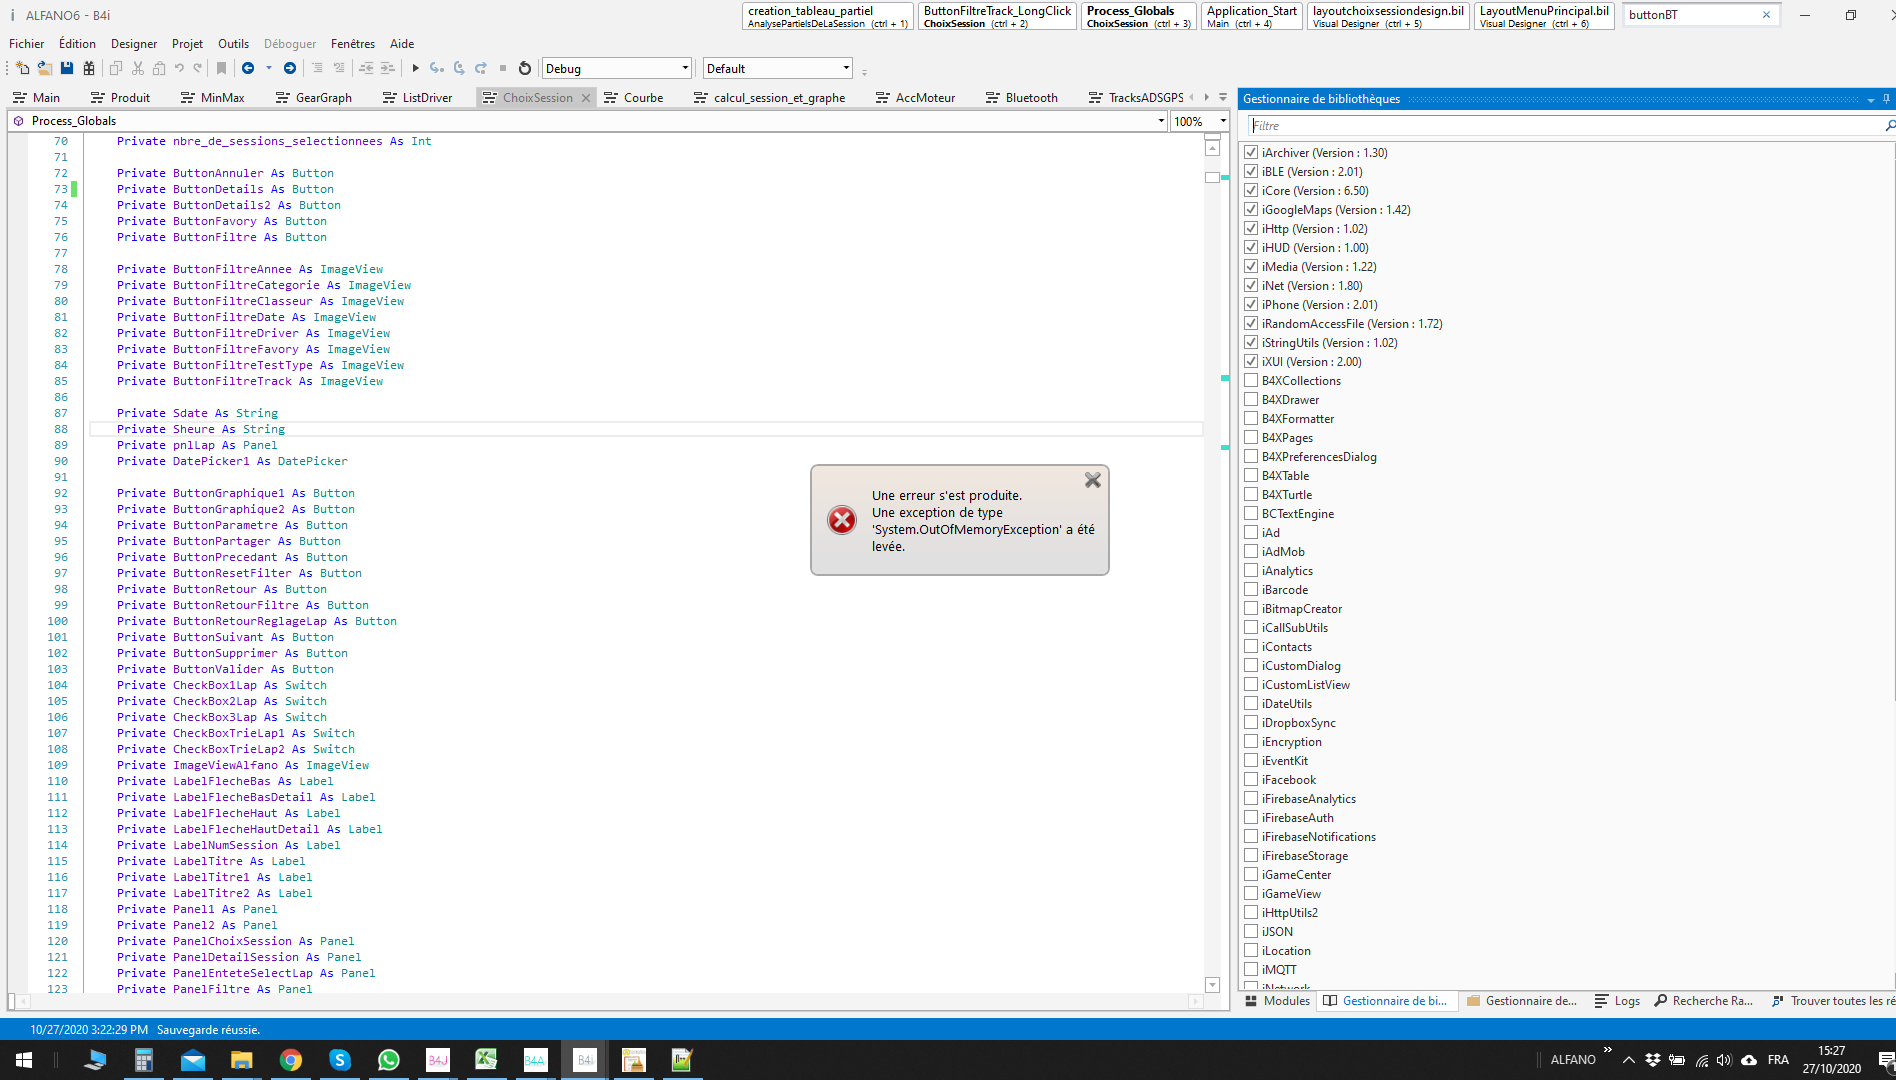Screen dimensions: 1896x1080
Task: Click the restart debug circular arrow icon
Action: (525, 68)
